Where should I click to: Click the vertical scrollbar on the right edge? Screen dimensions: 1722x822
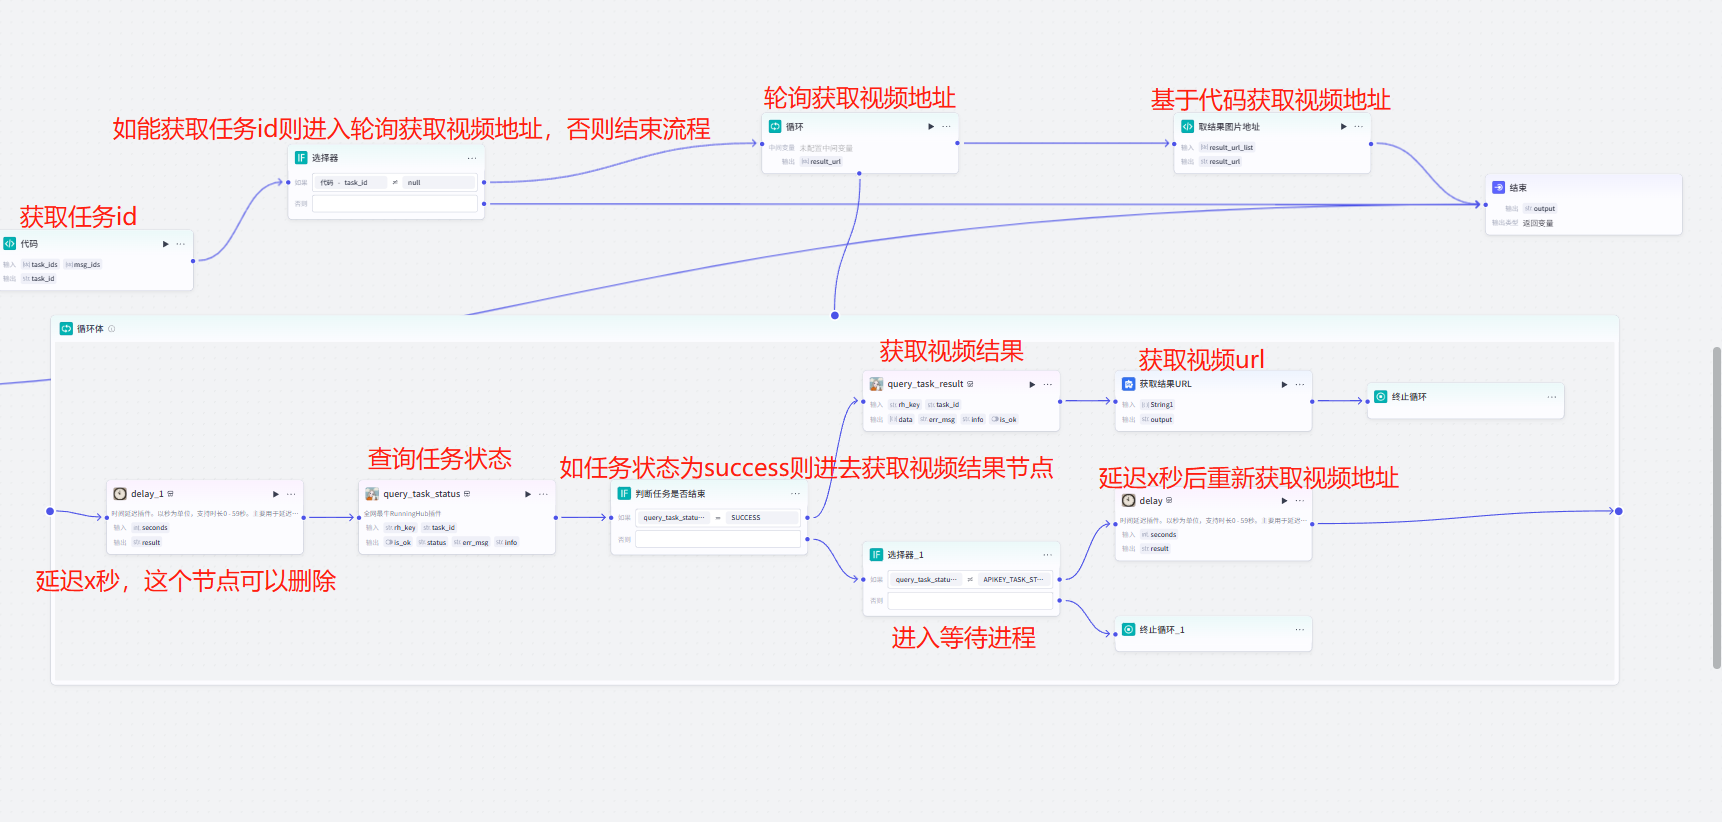(x=1717, y=508)
